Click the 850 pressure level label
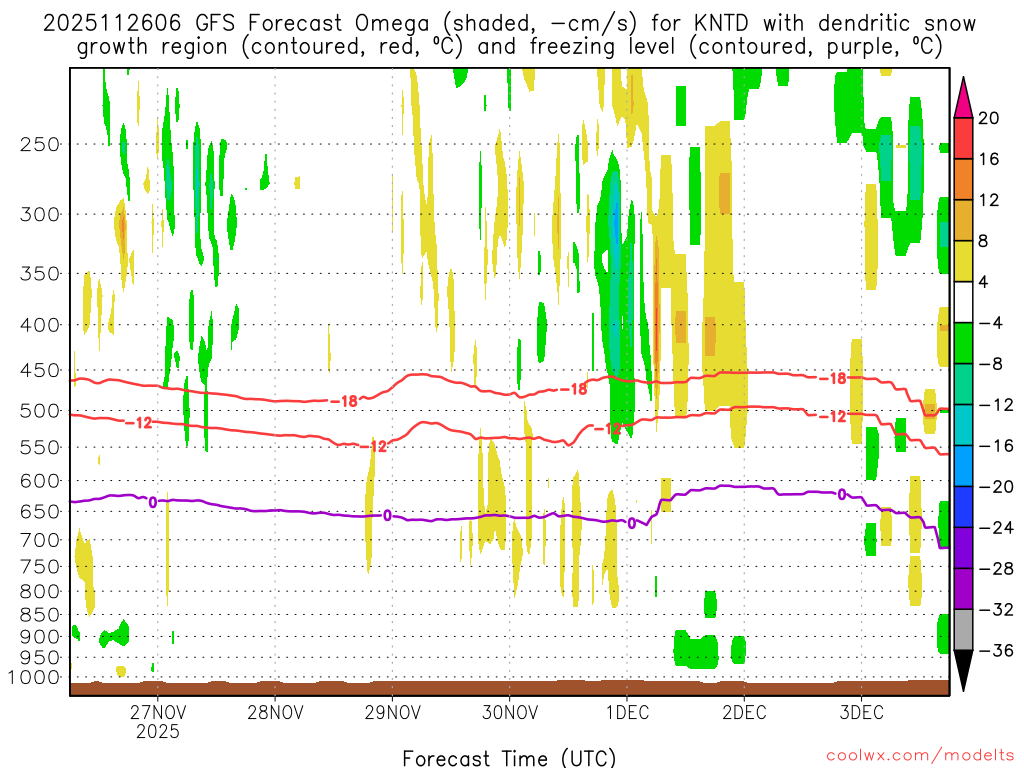 click(x=40, y=615)
